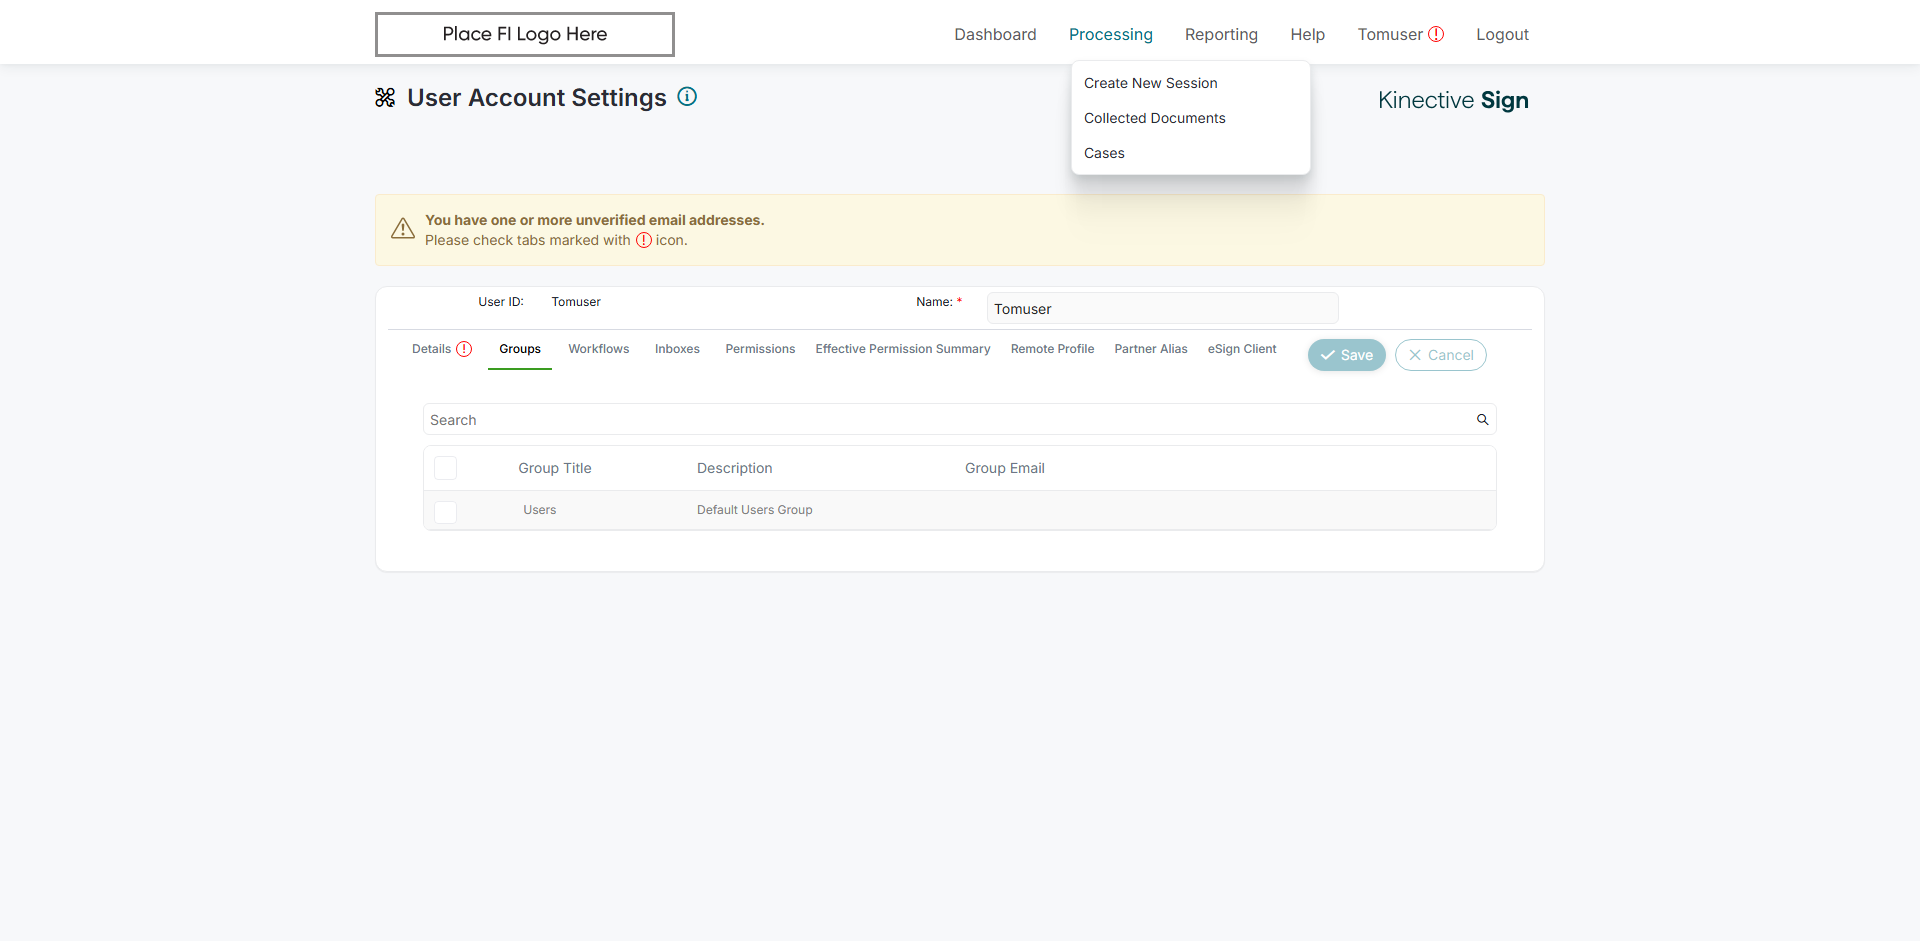Select Create New Session from the menu
Viewport: 1920px width, 941px height.
[1151, 83]
